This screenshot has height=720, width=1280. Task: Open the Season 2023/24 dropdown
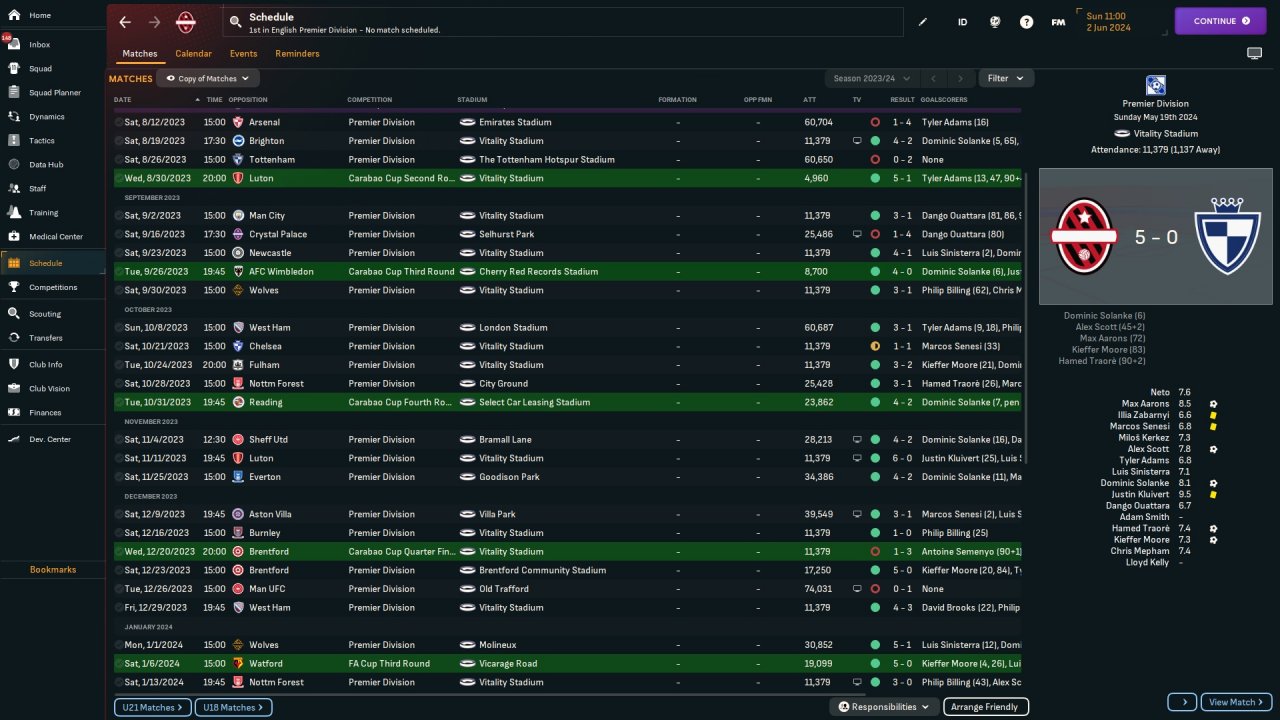(870, 78)
